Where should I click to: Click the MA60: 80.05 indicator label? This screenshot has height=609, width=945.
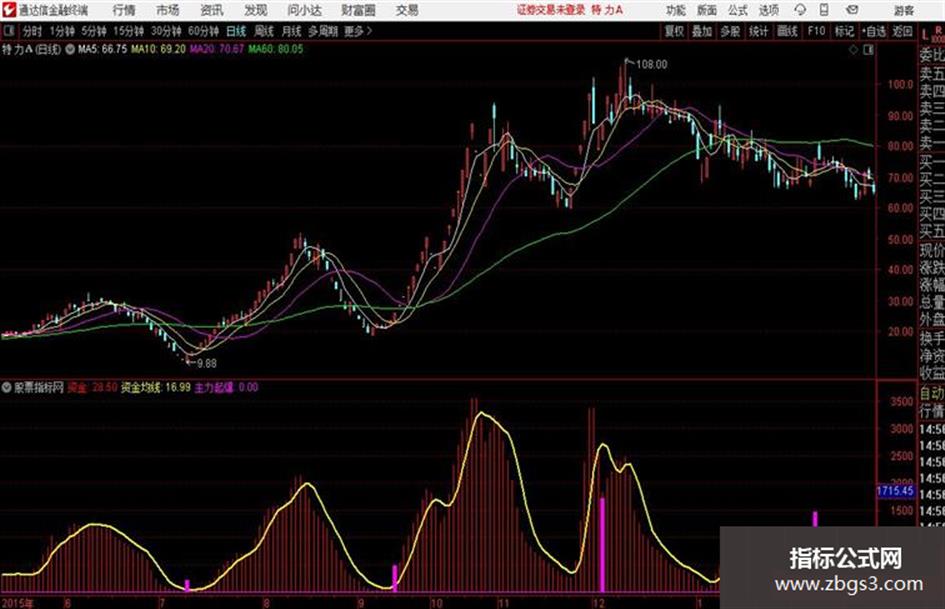275,49
